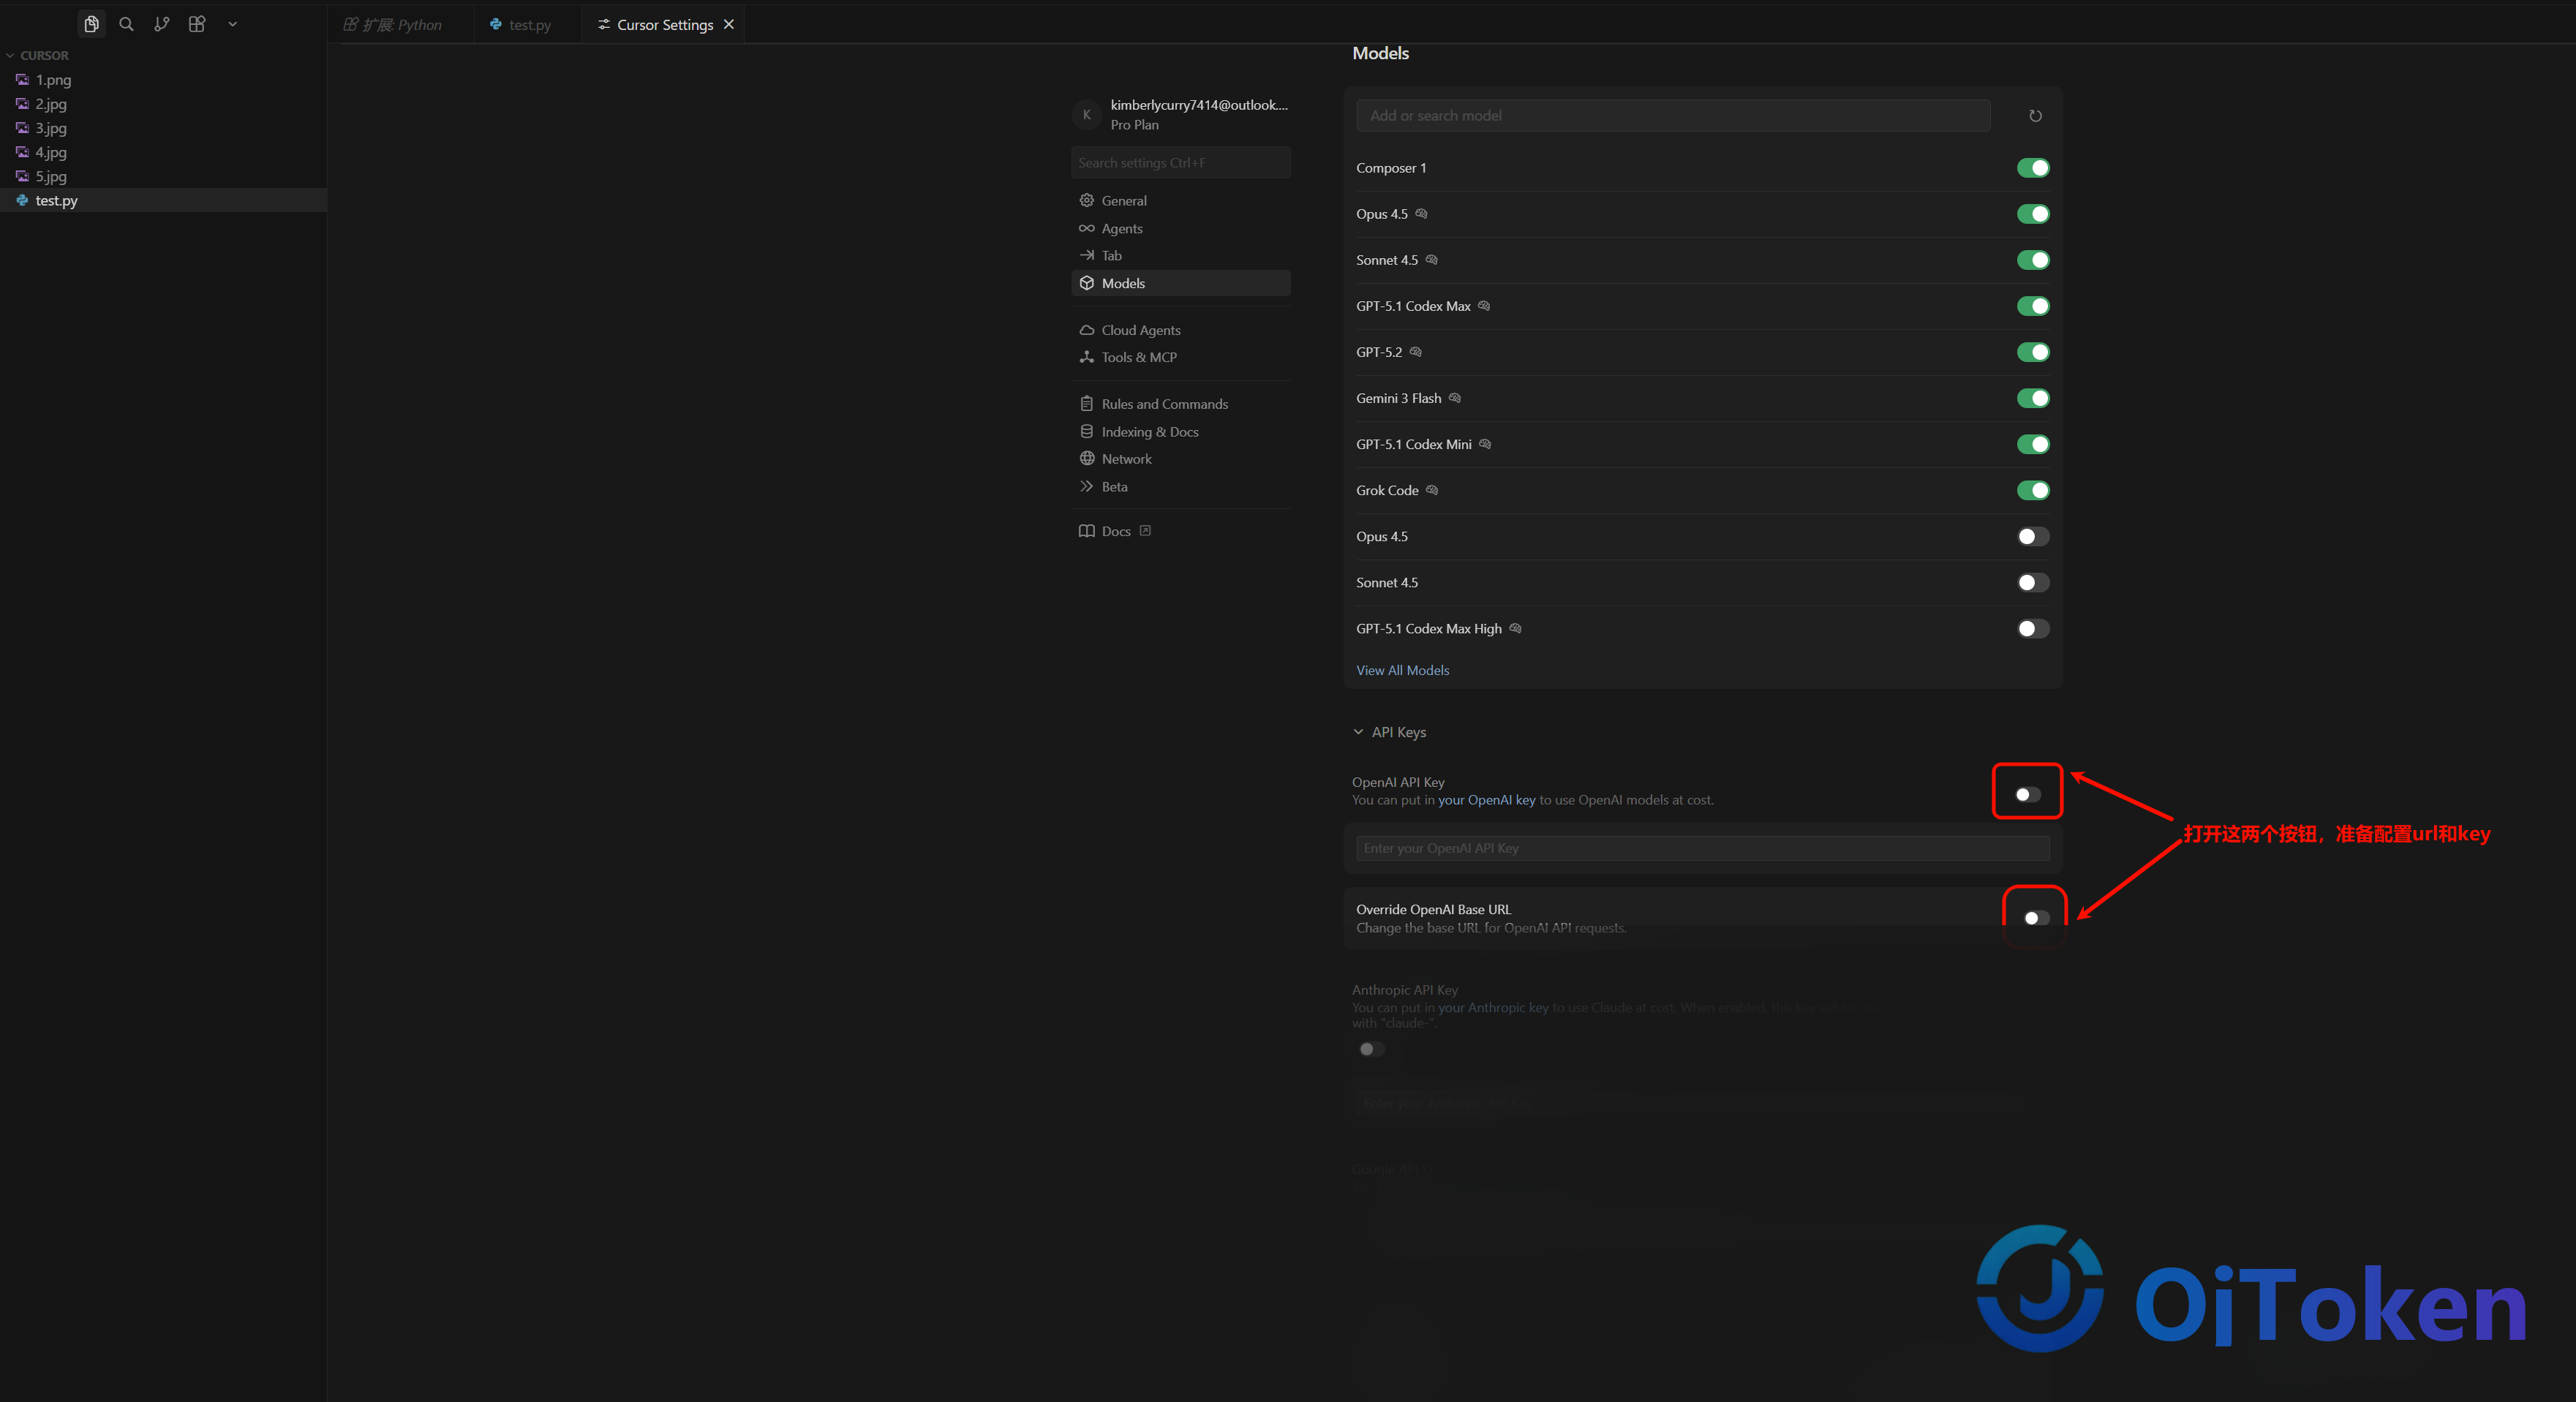Viewport: 2576px width, 1402px height.
Task: Select the Models settings section
Action: tap(1180, 283)
